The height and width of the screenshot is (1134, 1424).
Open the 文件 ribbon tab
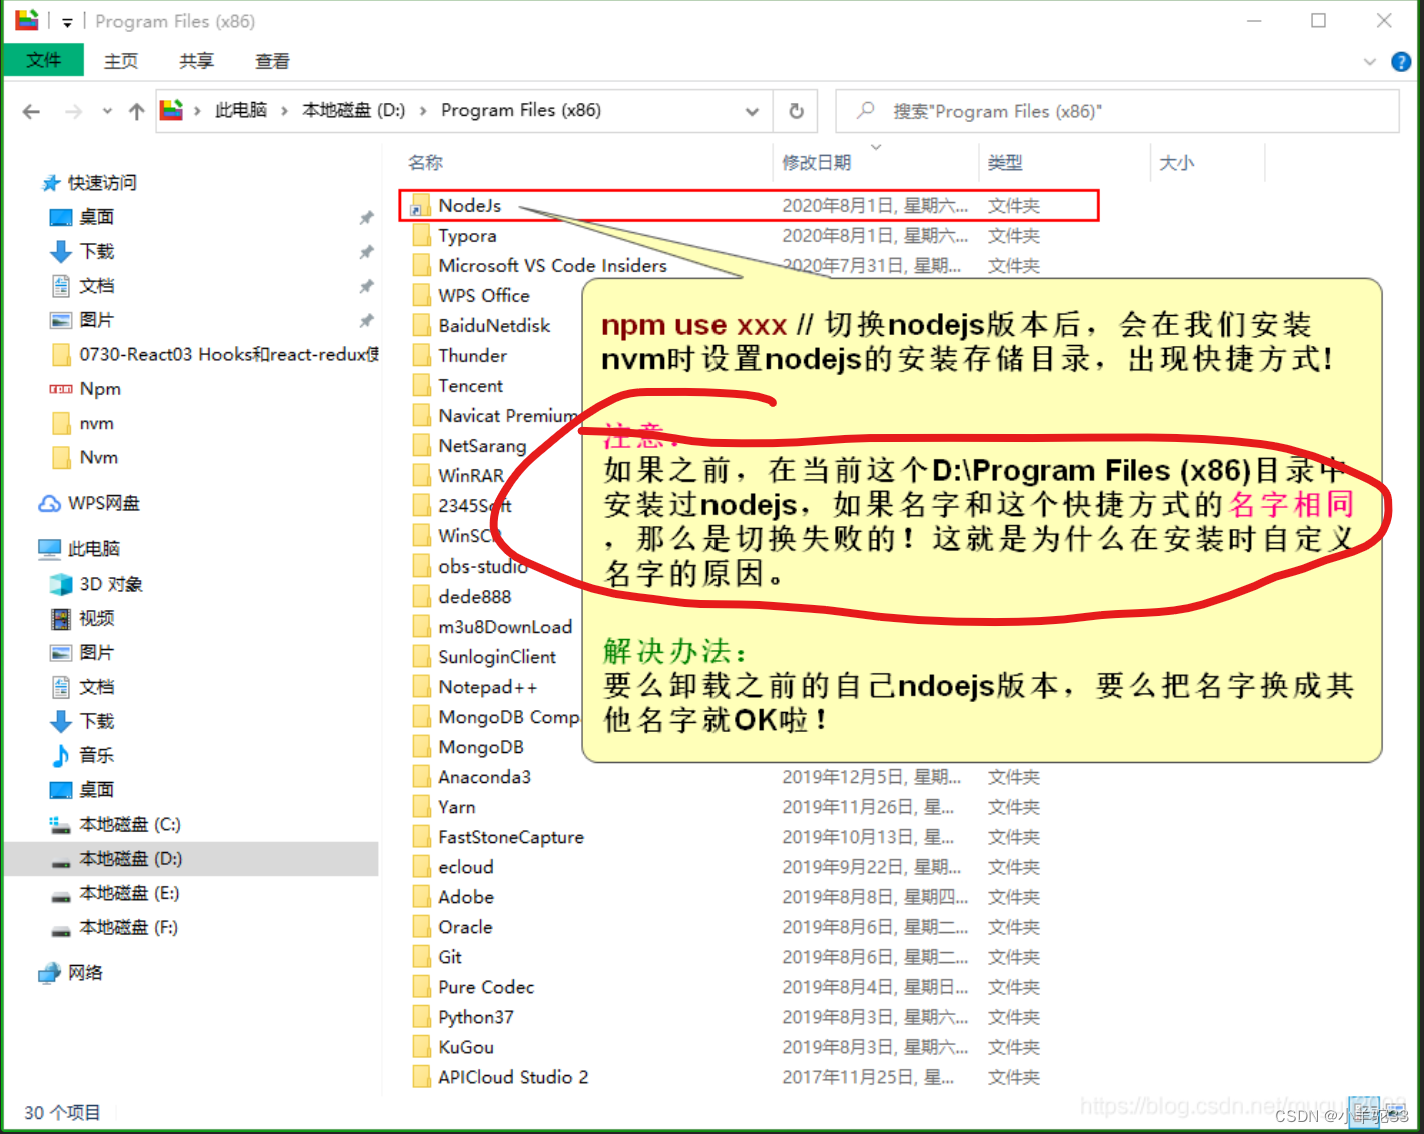[x=43, y=60]
